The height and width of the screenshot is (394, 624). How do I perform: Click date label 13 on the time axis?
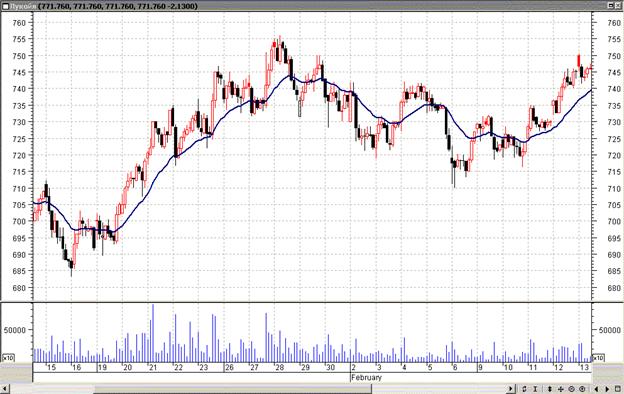tap(584, 367)
